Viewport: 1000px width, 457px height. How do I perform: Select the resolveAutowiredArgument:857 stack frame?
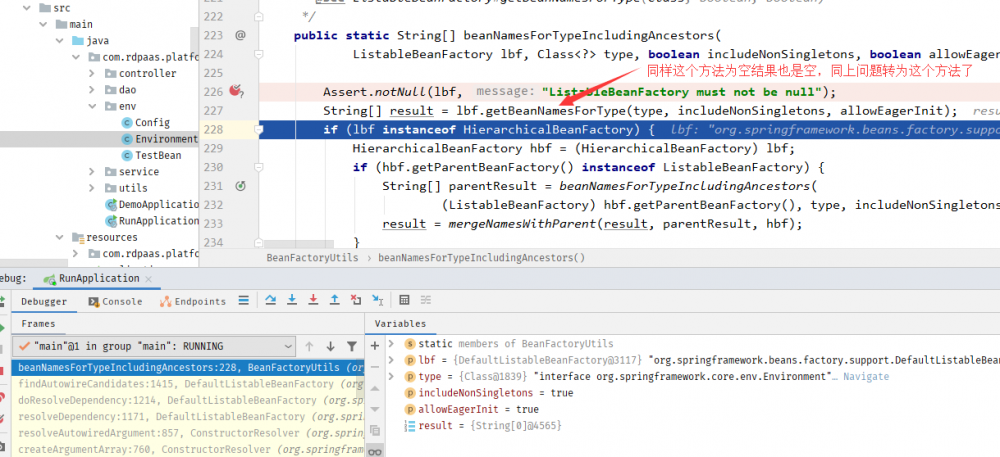[188, 433]
